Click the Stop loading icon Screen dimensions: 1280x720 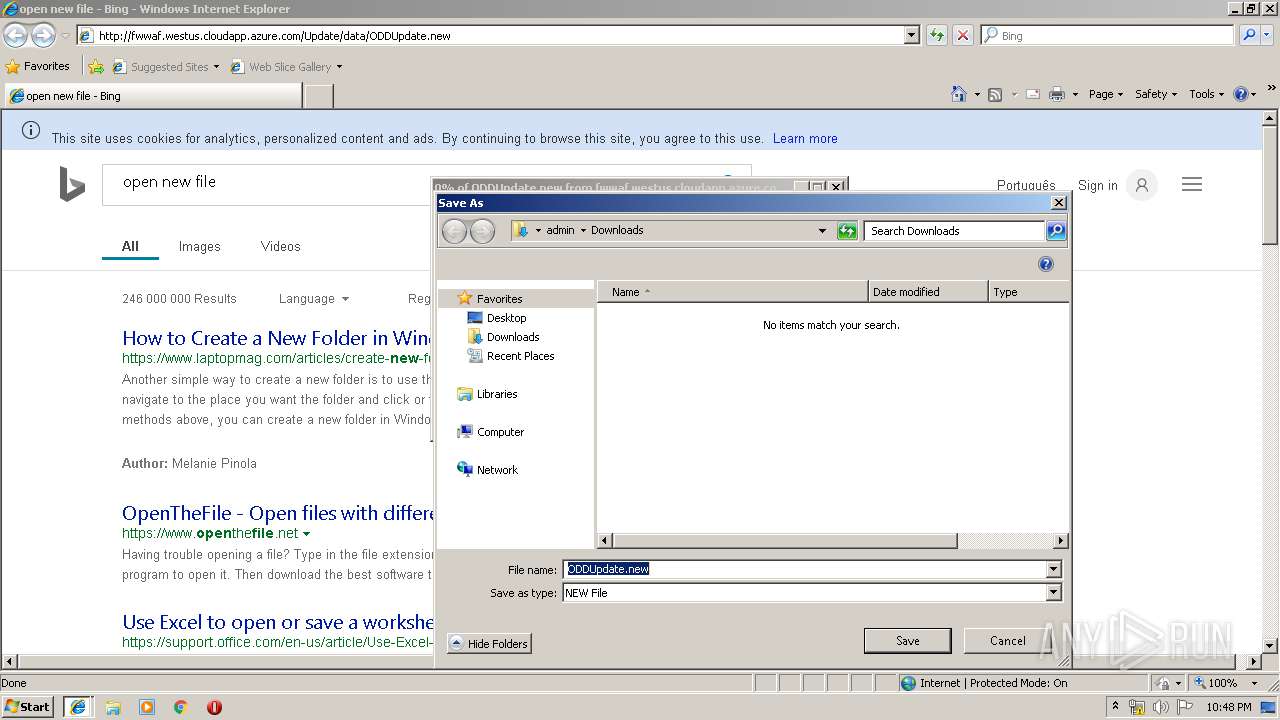963,35
